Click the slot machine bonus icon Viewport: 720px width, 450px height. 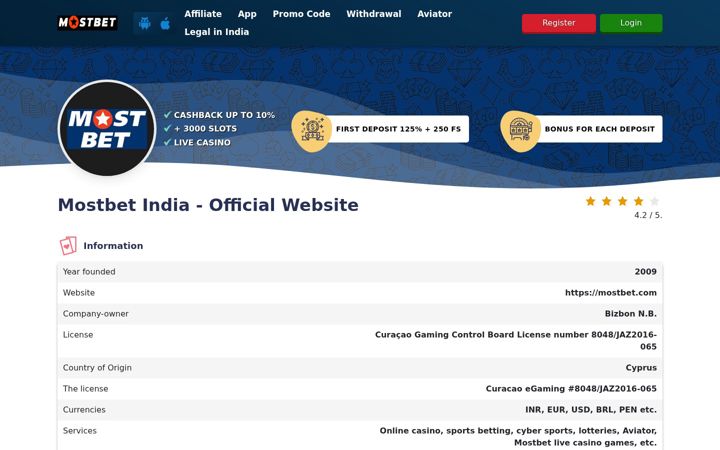pyautogui.click(x=520, y=130)
